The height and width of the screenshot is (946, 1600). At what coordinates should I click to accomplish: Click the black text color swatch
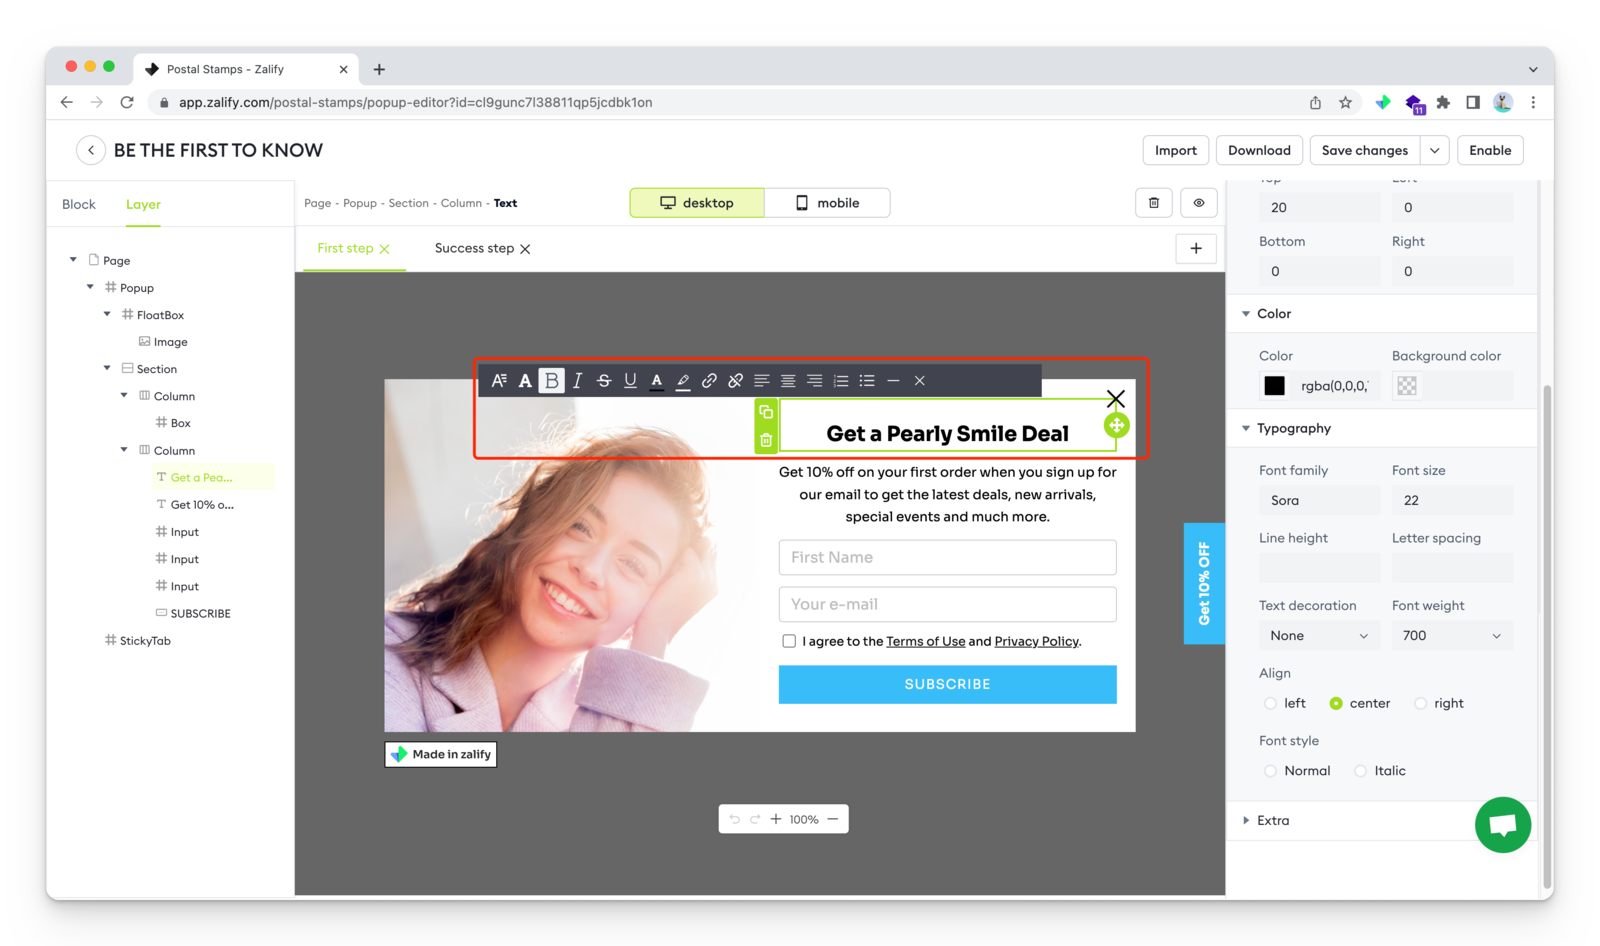pos(1274,386)
